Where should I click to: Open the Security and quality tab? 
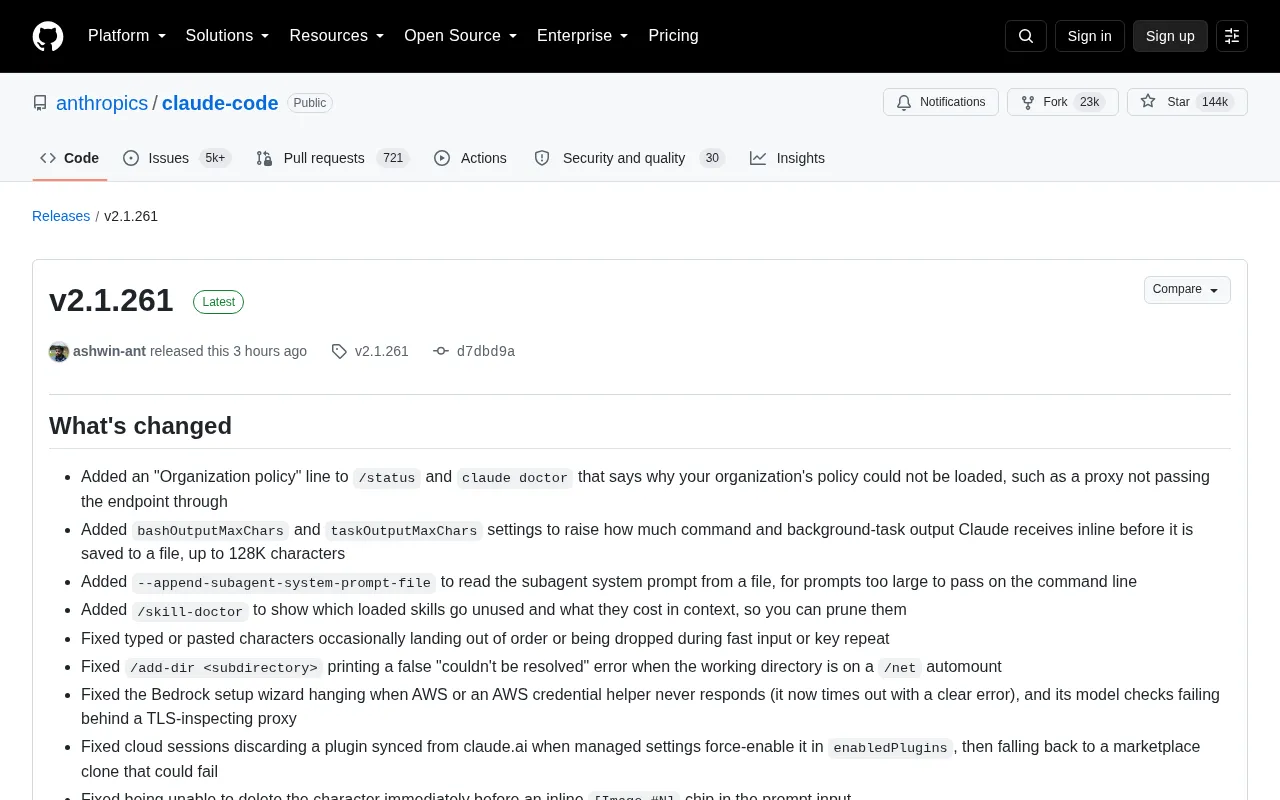coord(629,158)
